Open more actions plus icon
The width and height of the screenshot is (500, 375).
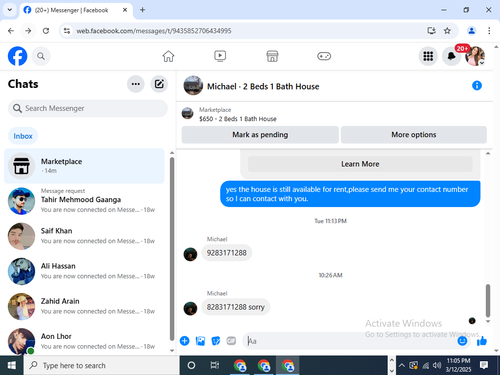pos(185,341)
